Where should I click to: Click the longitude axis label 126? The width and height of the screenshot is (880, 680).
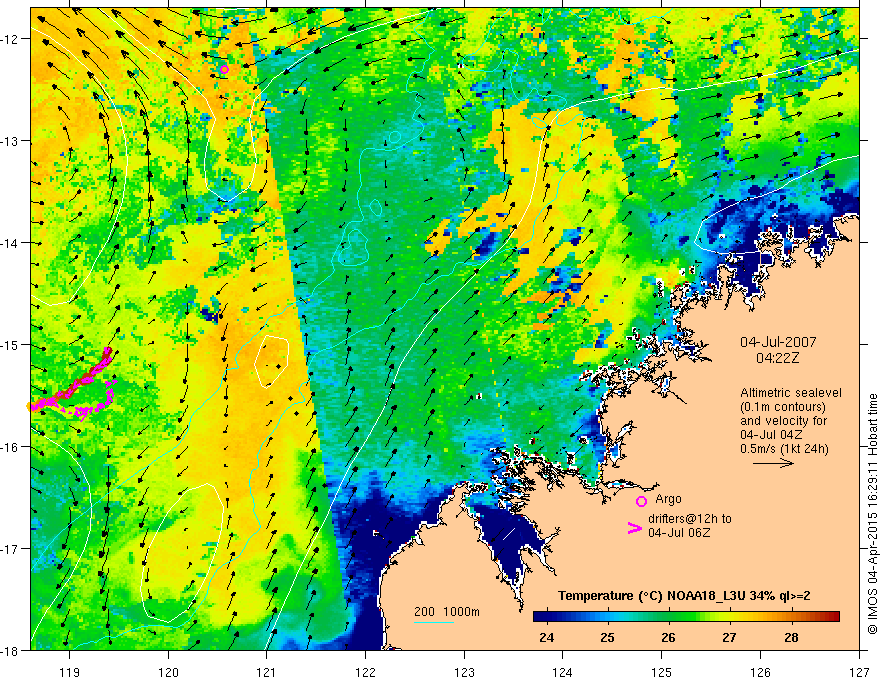point(760,672)
